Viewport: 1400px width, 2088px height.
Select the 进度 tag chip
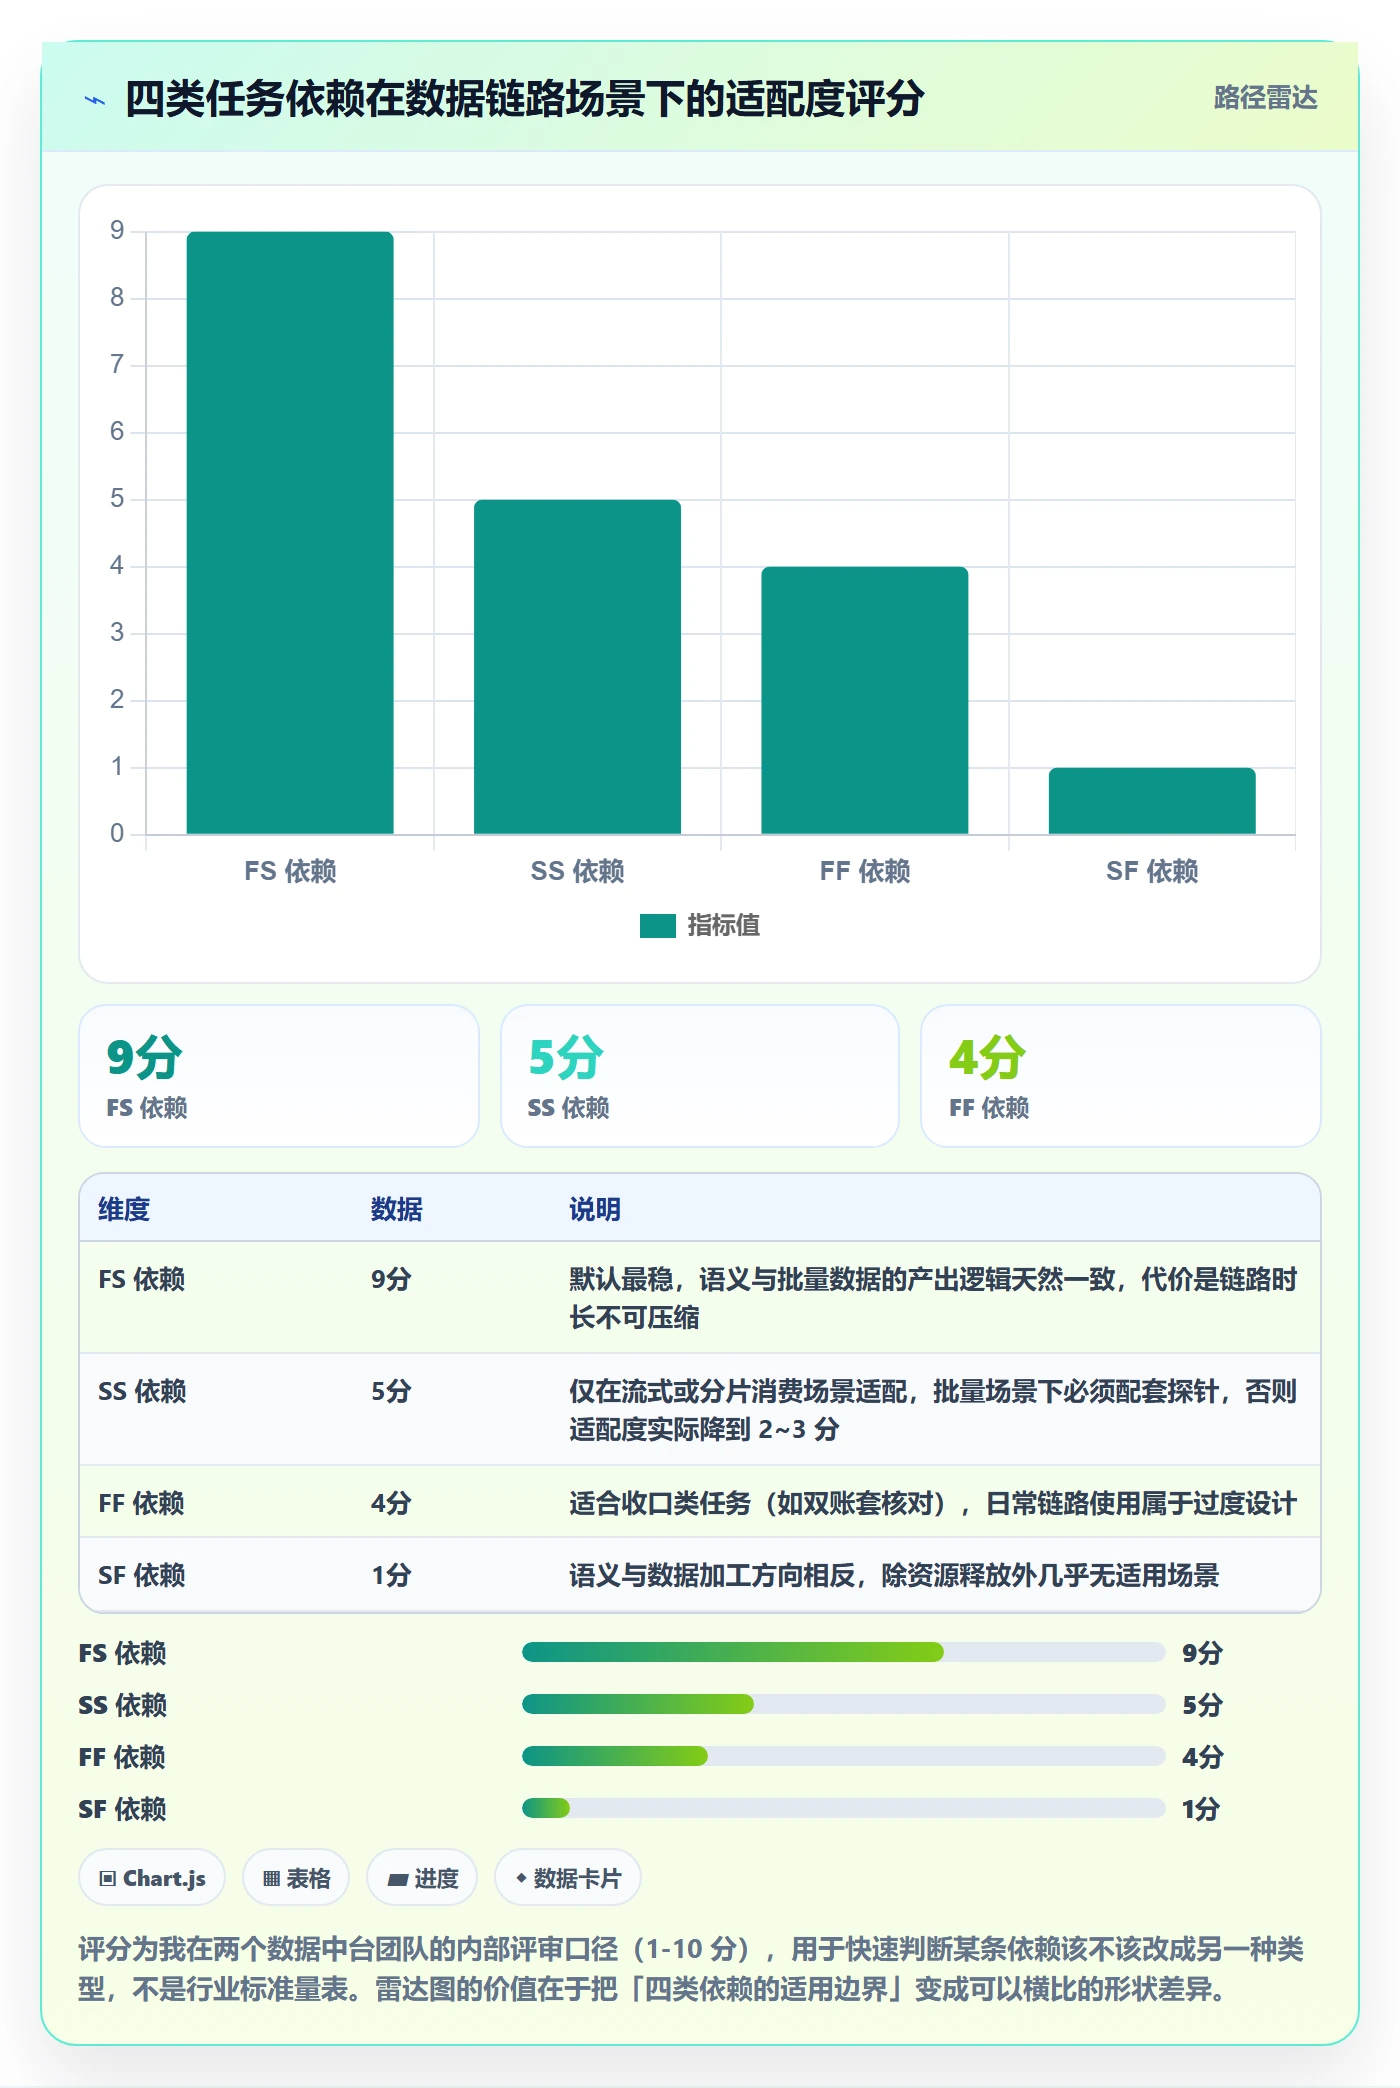(422, 1878)
